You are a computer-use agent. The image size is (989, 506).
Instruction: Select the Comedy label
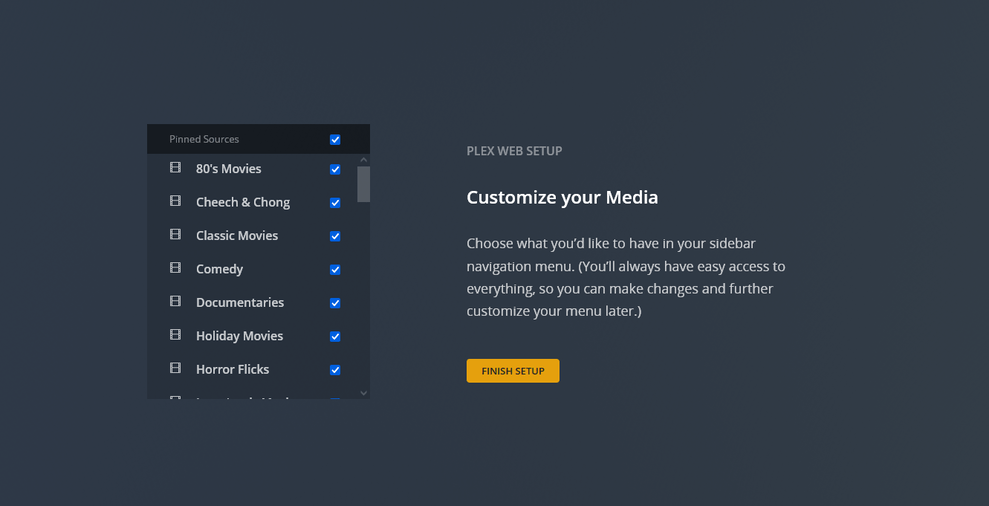tap(219, 269)
